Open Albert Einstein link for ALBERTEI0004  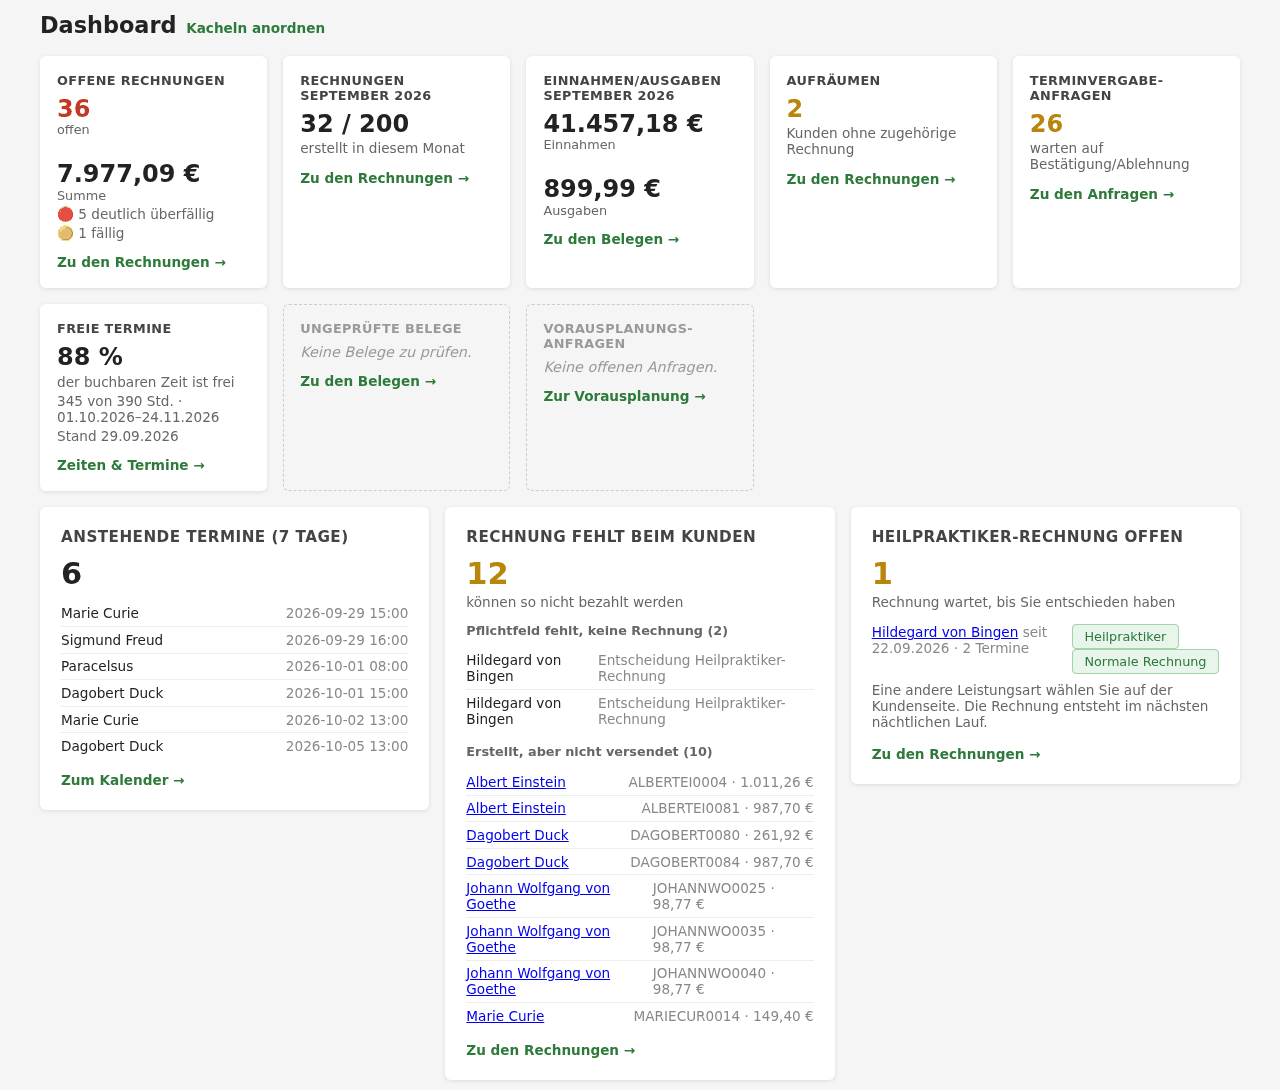(516, 782)
